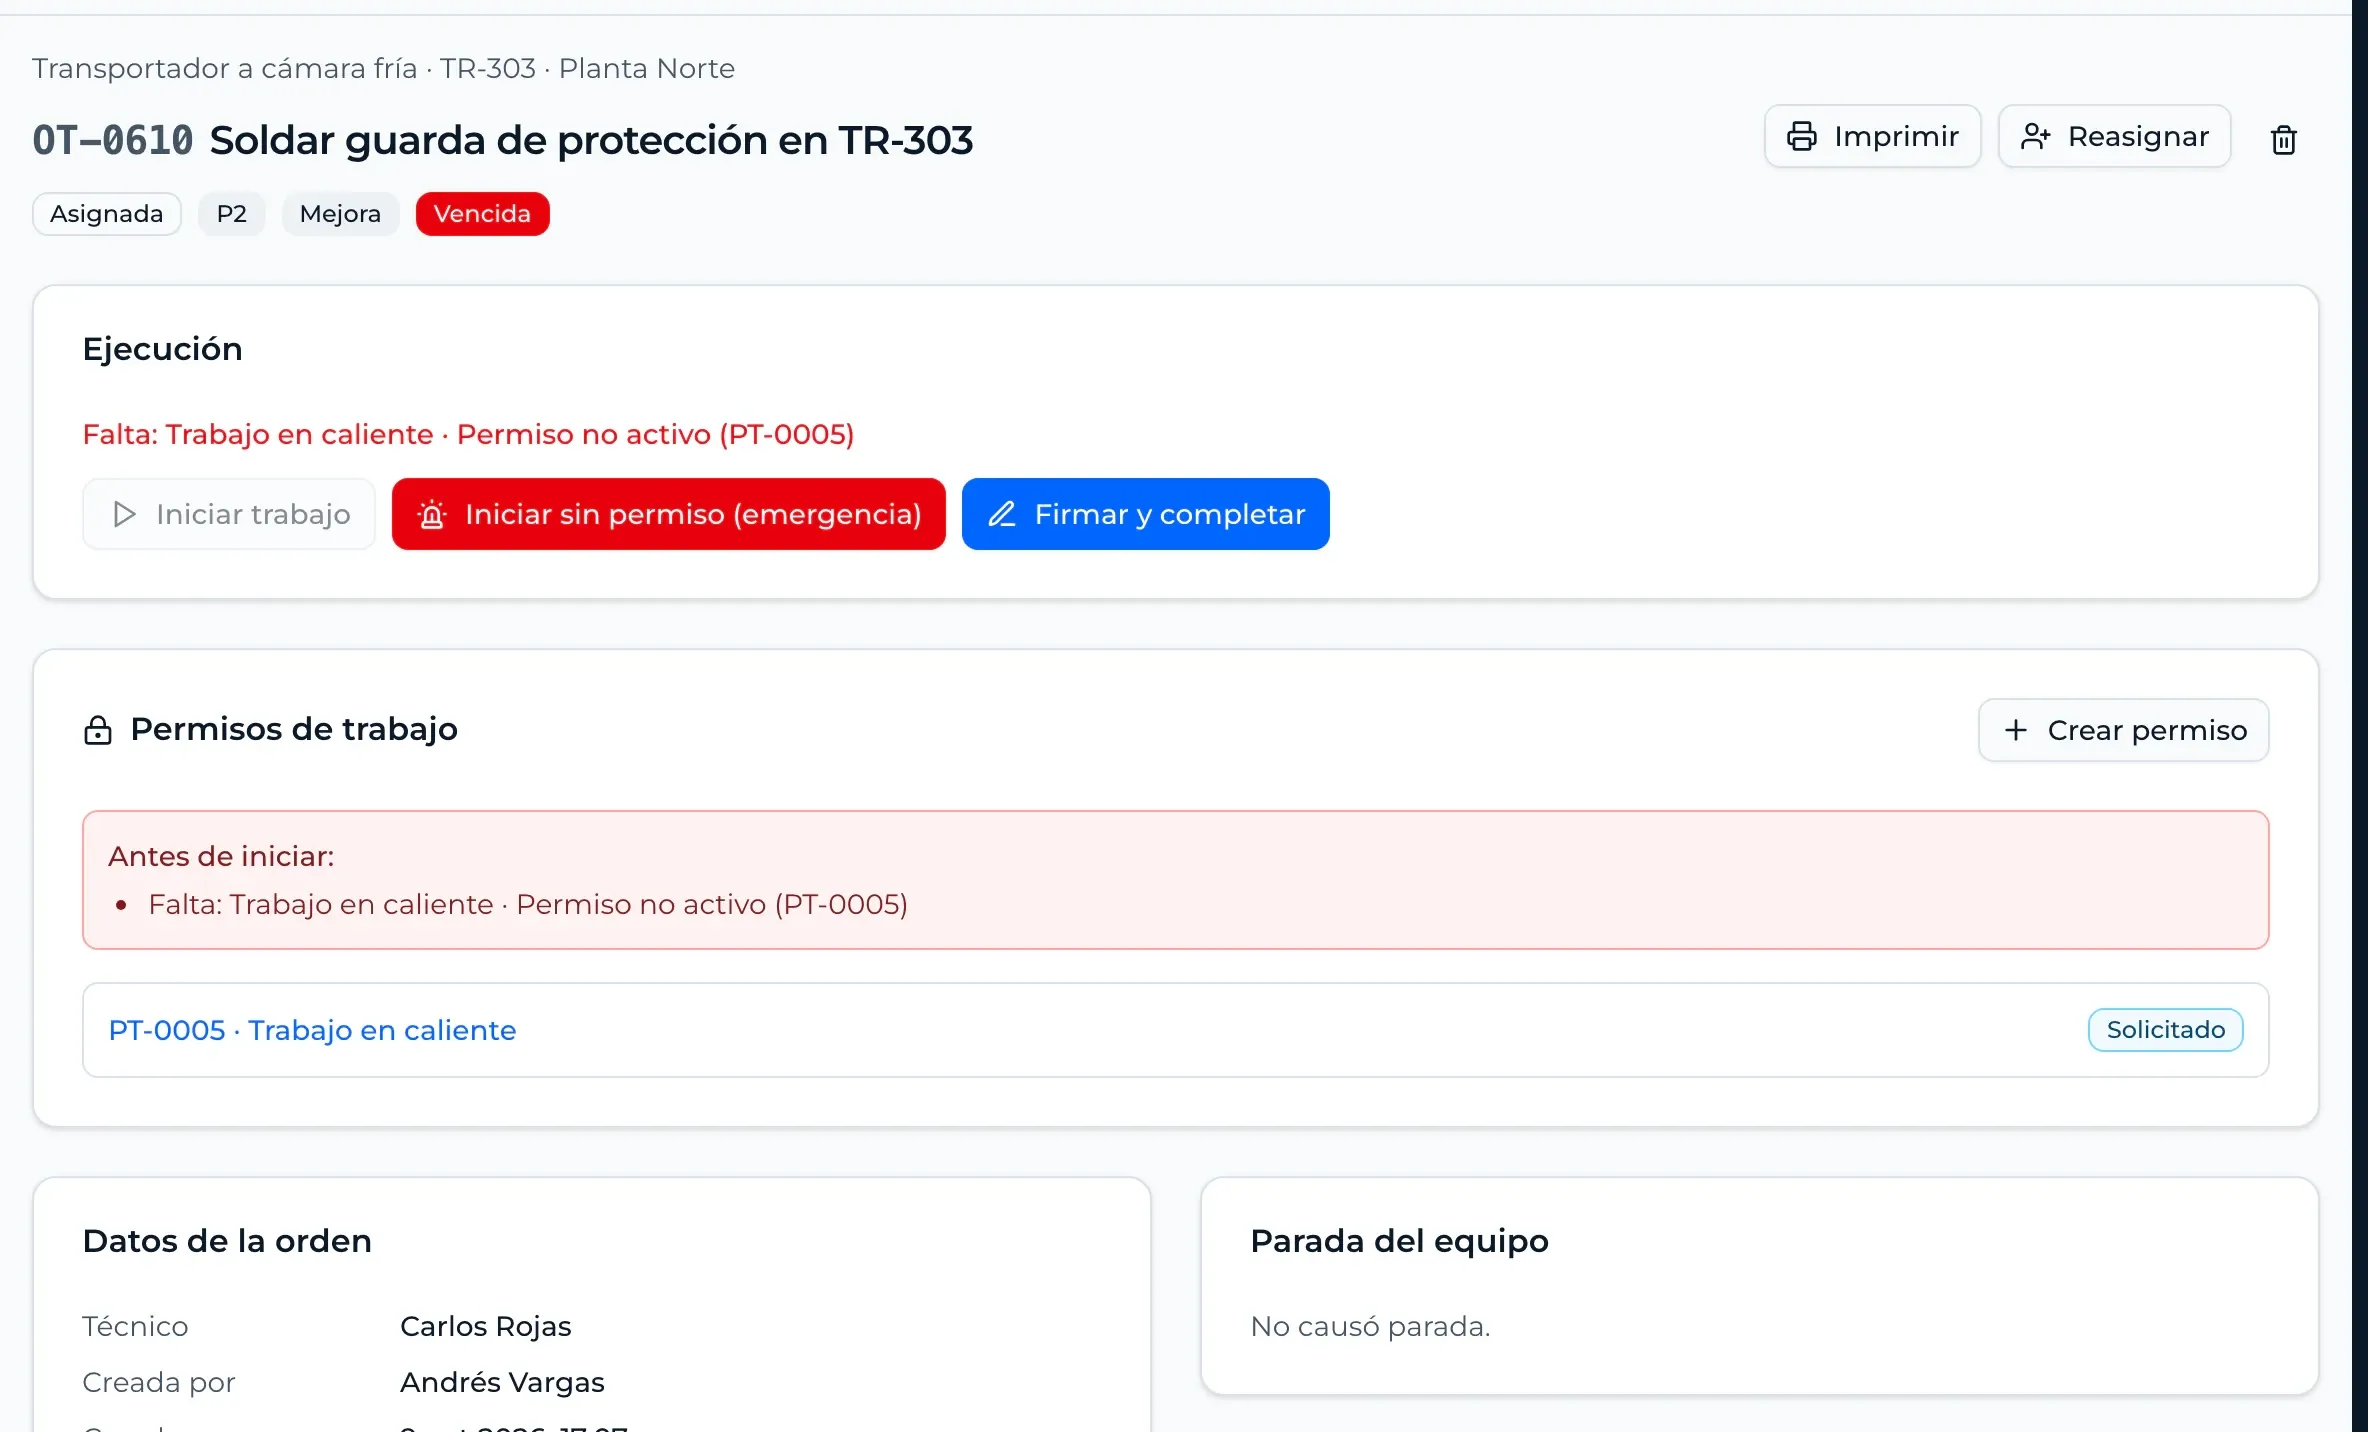Click the Crear permiso button
2368x1432 pixels.
coord(2123,730)
